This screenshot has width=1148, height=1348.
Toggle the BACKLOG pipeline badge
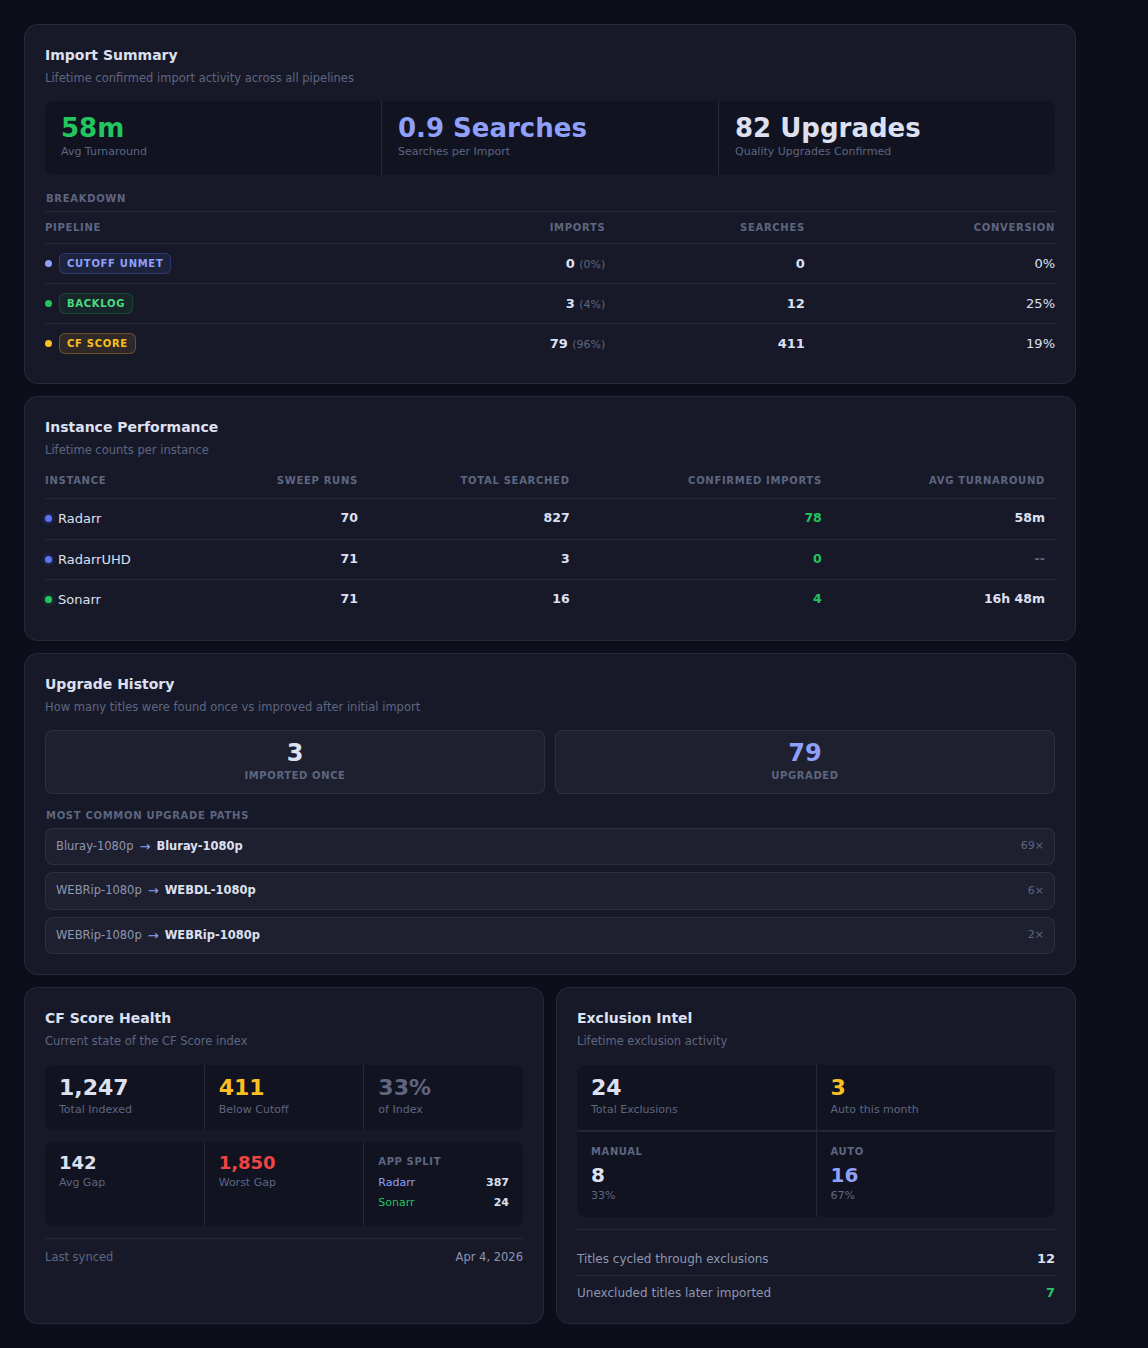96,303
